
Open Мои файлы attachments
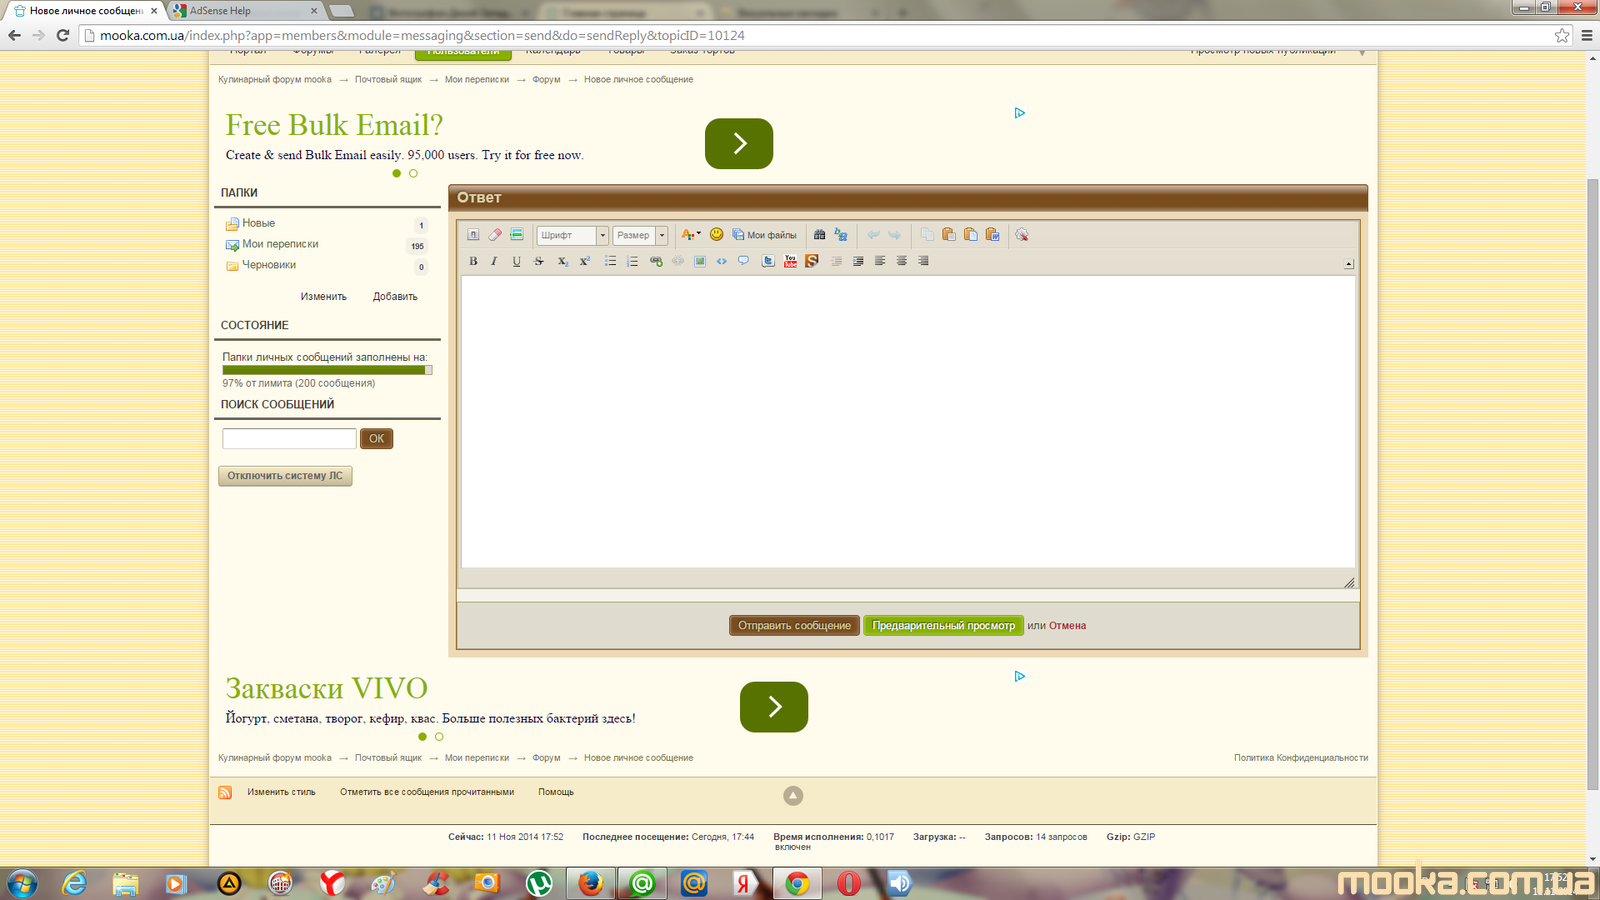click(x=765, y=235)
